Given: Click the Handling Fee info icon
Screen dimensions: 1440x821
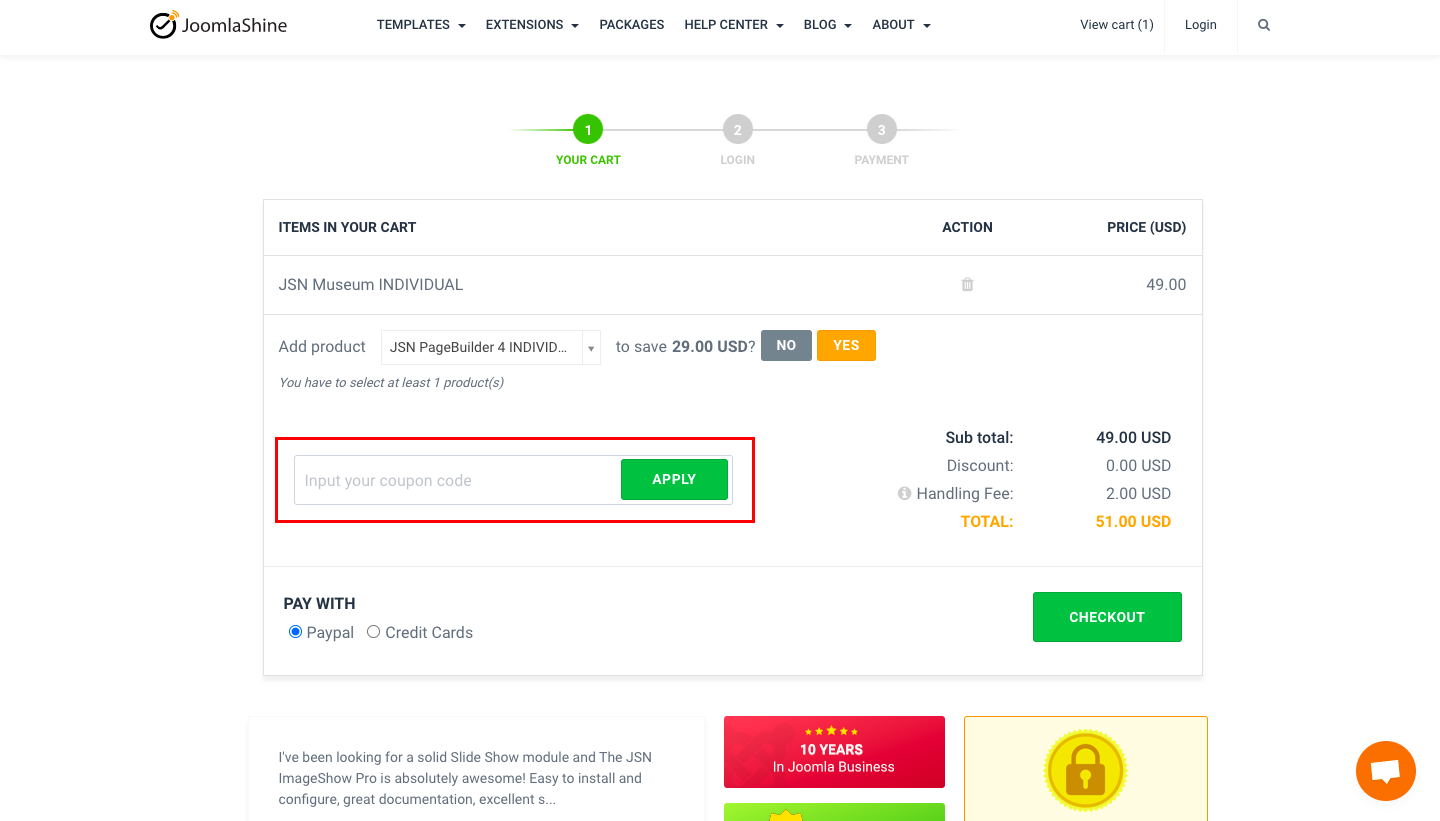Looking at the screenshot, I should tap(904, 493).
